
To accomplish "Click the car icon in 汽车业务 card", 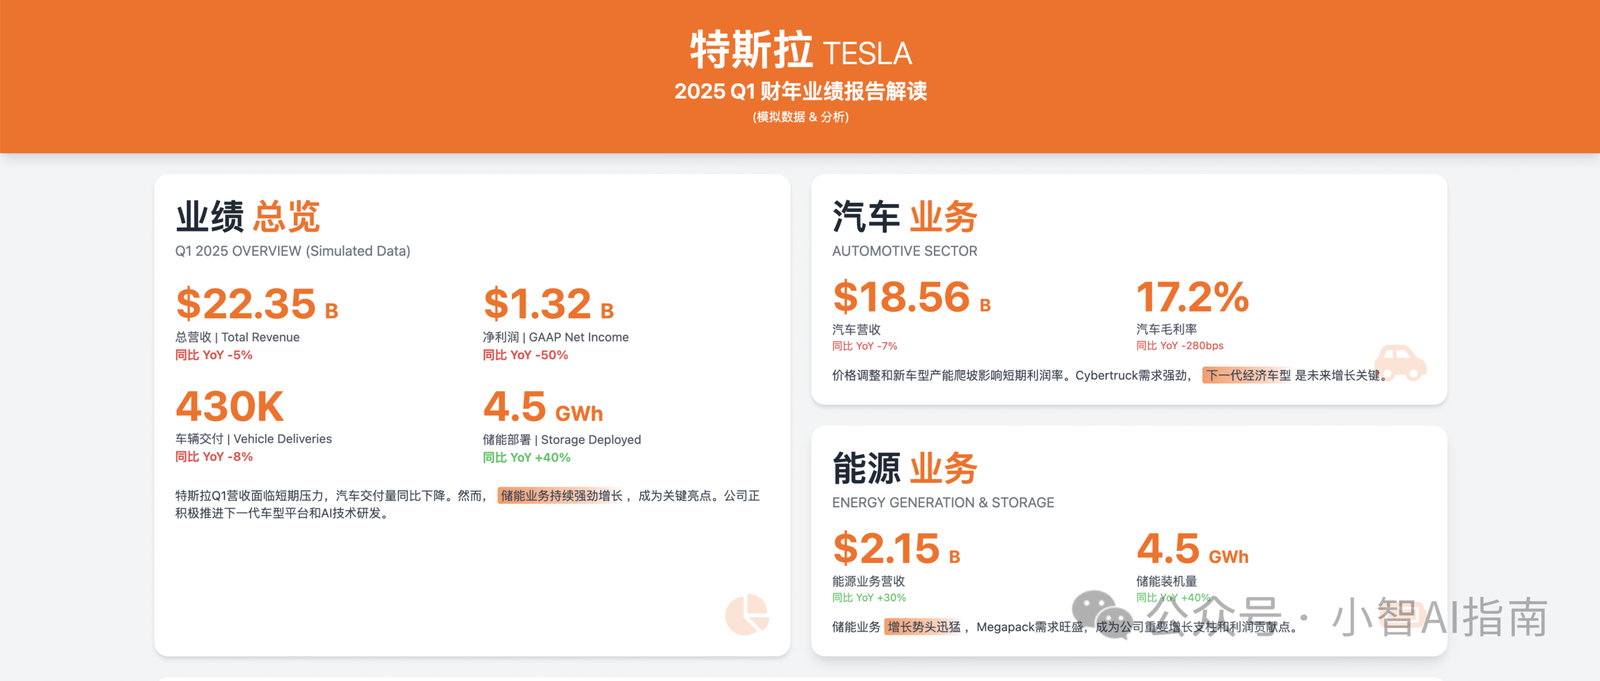I will tap(1400, 362).
